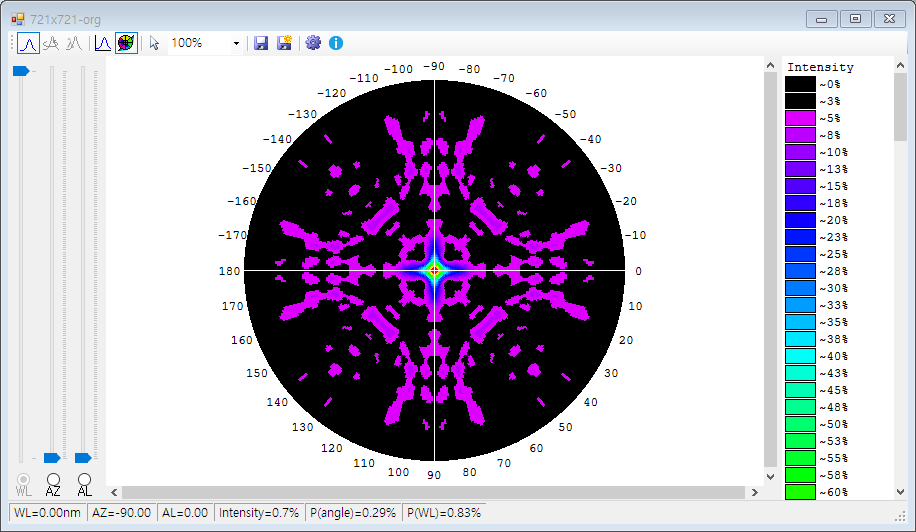The width and height of the screenshot is (916, 532).
Task: Click the AZ slider thumb at bottom
Action: tap(52, 457)
